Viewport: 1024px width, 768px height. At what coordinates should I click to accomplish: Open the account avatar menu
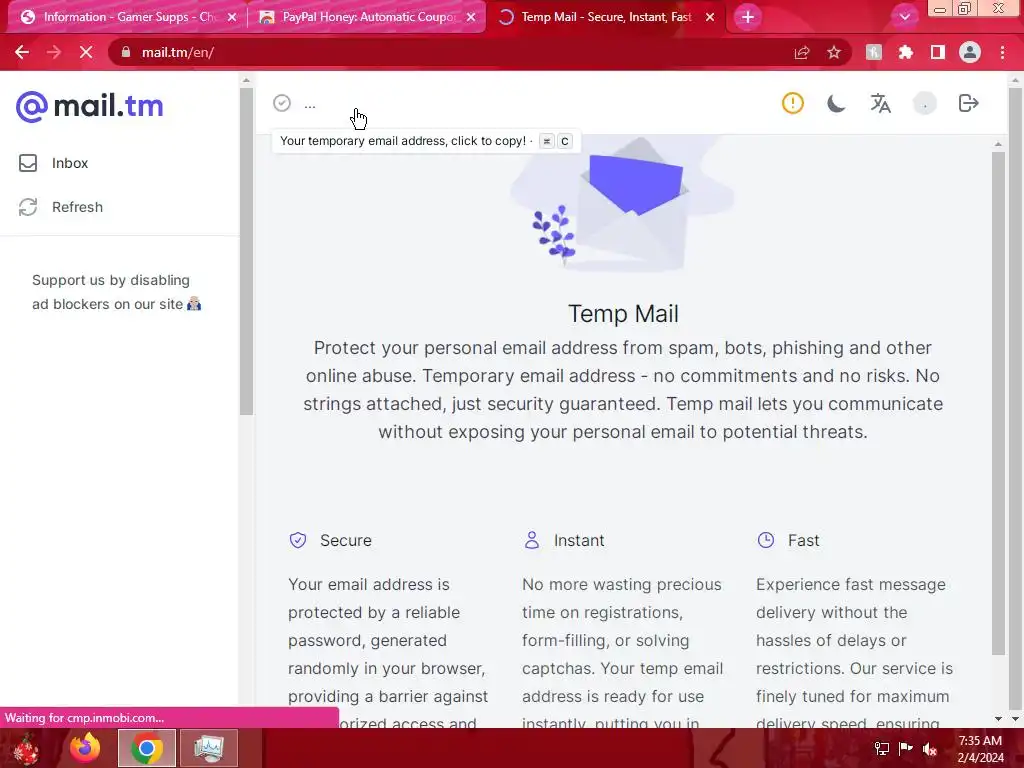click(x=925, y=103)
